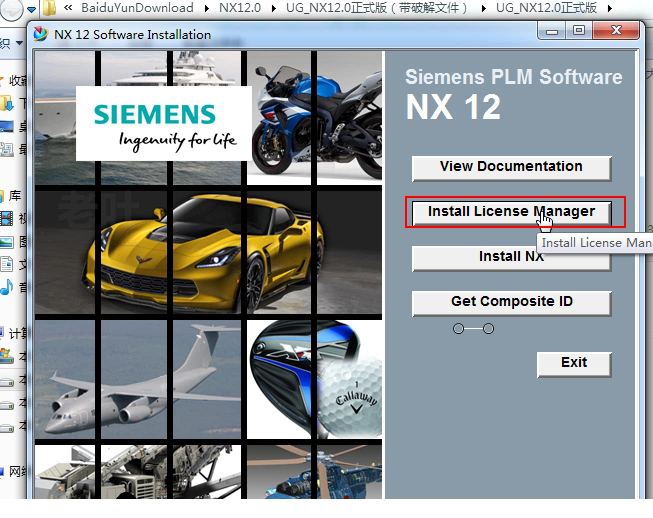Open the 组织 dropdown in Explorer toolbar
This screenshot has width=653, height=518.
(x=11, y=43)
